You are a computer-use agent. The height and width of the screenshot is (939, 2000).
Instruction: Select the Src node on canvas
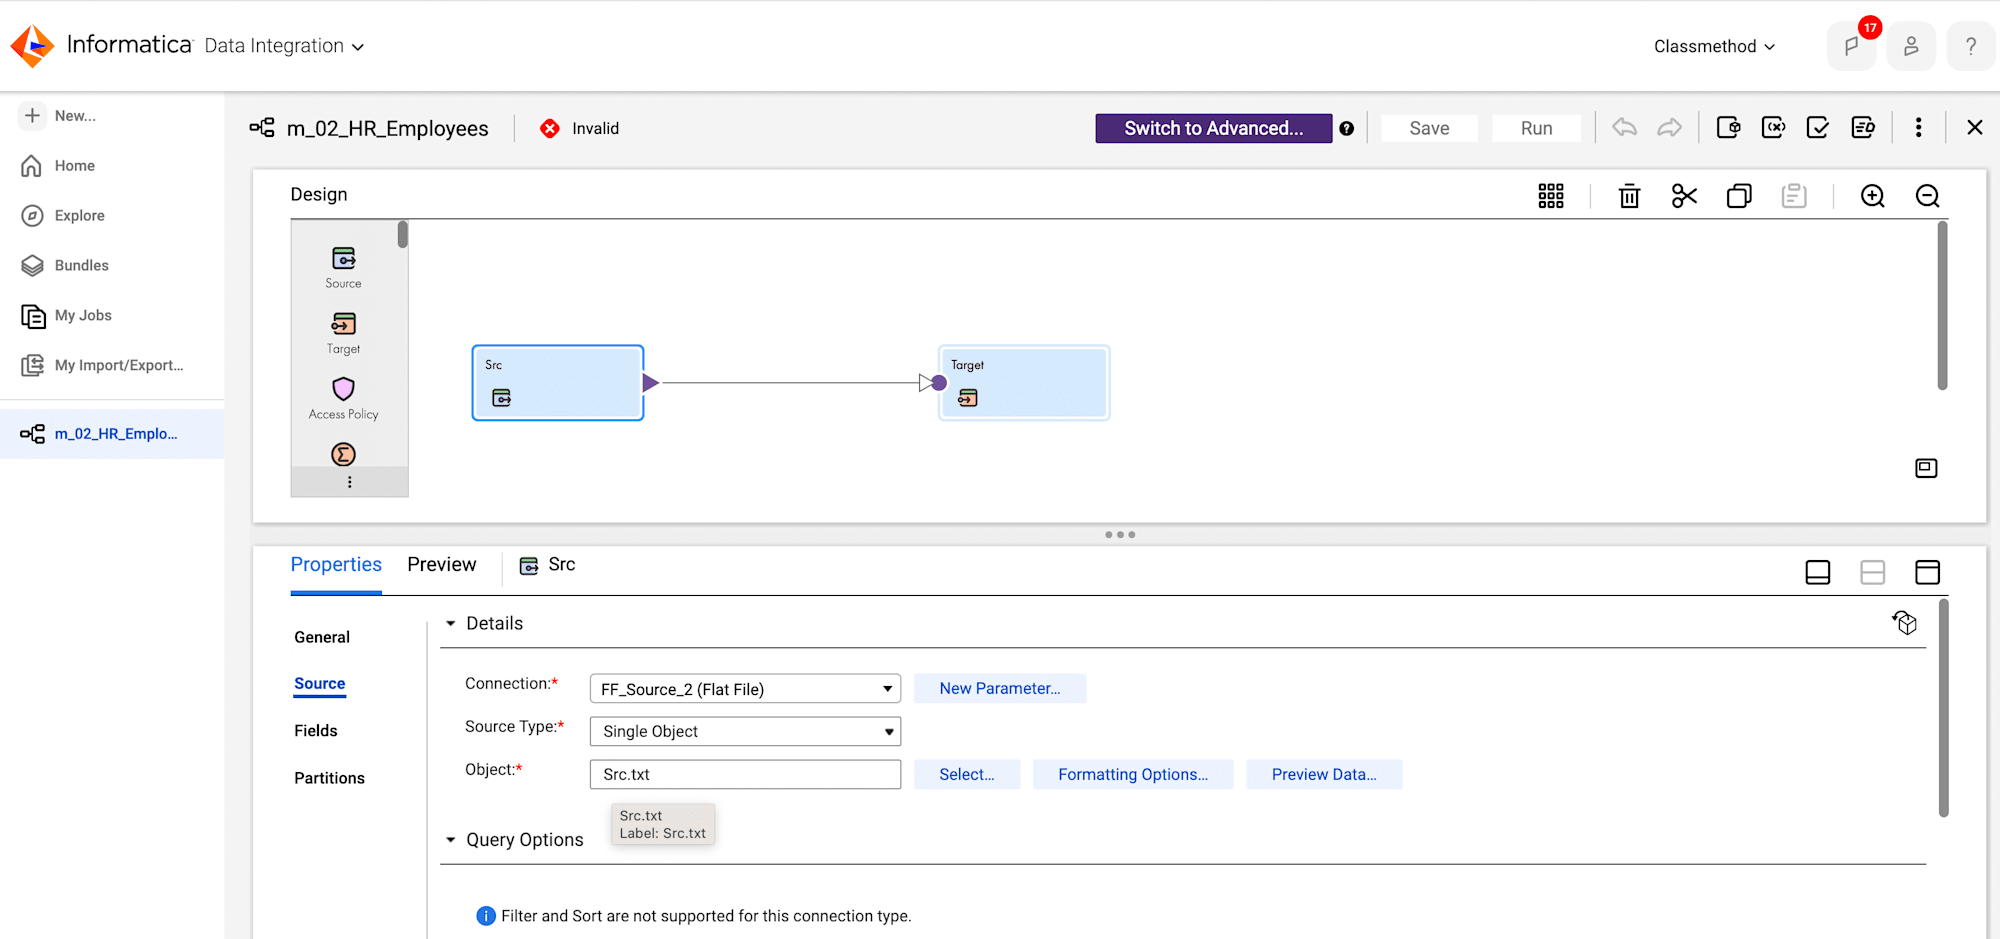pyautogui.click(x=558, y=383)
